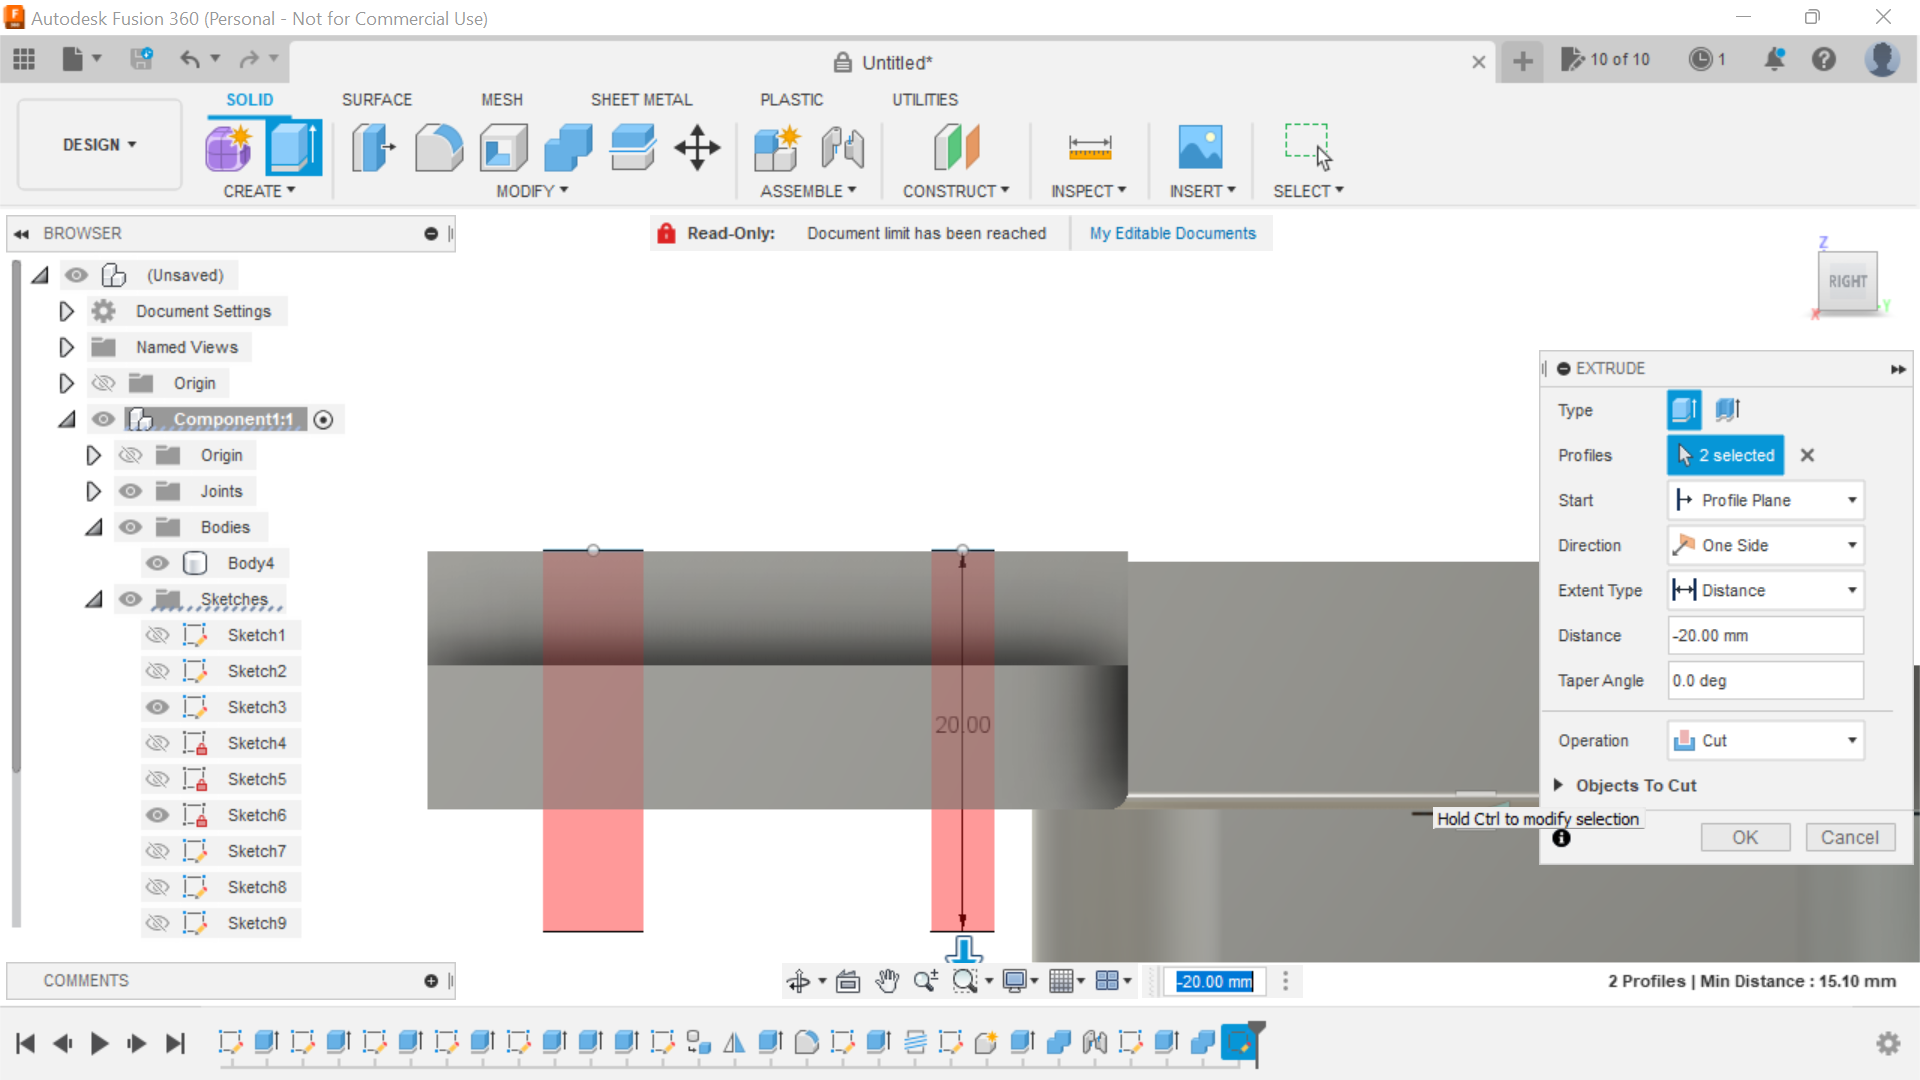
Task: Activate Component1:1 radio button
Action: 323,420
